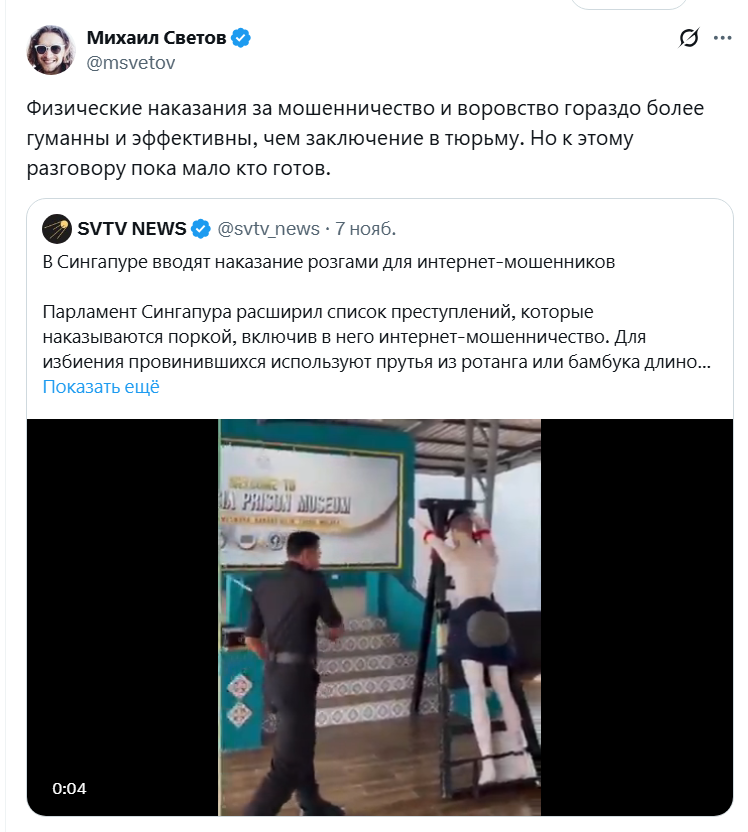Click the partially visible button at top

click(x=629, y=4)
